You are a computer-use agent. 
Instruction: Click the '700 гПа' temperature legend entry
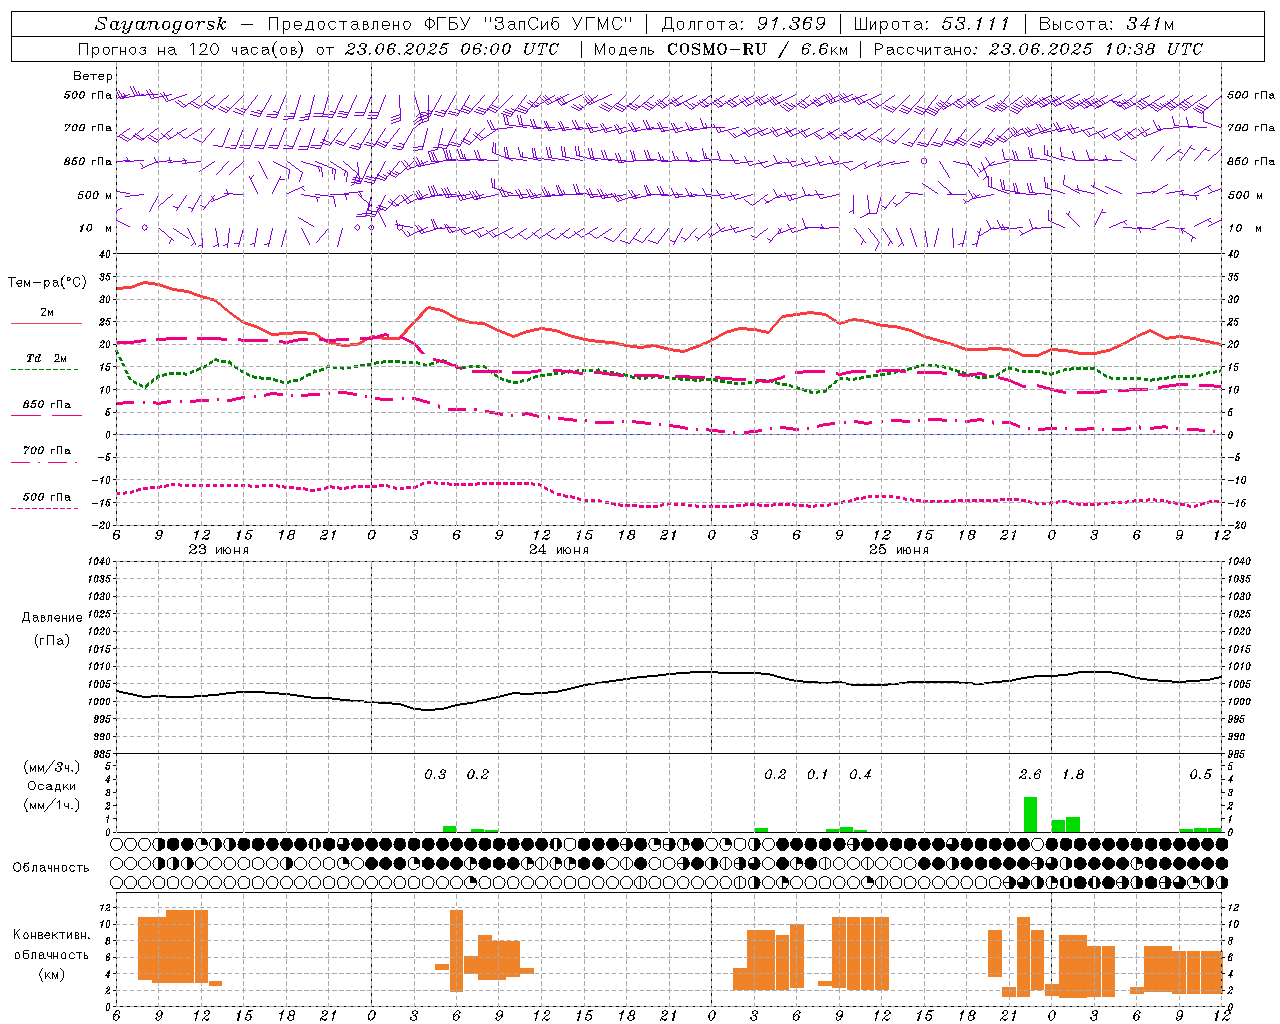pos(46,450)
